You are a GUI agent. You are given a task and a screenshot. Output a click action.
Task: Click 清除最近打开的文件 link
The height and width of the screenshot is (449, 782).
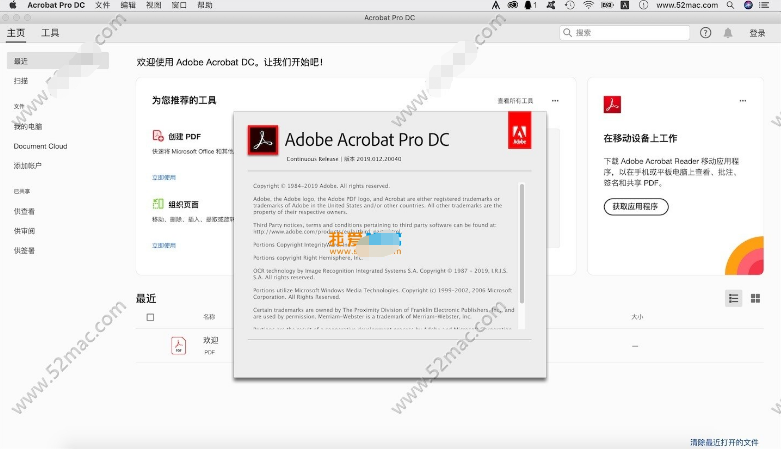coord(724,443)
